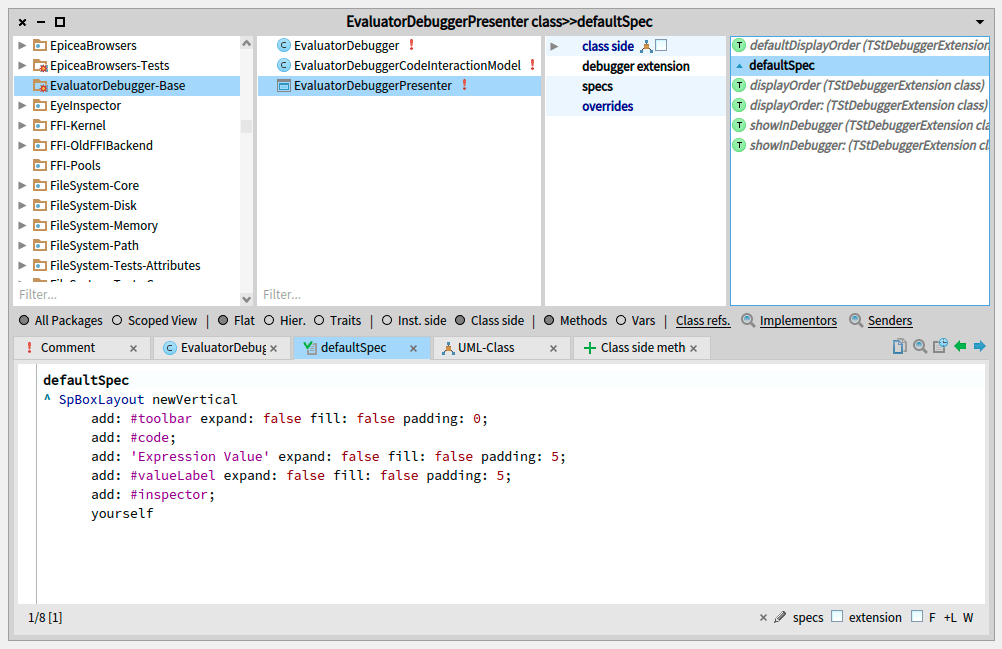Click the Implementors link

(x=797, y=321)
